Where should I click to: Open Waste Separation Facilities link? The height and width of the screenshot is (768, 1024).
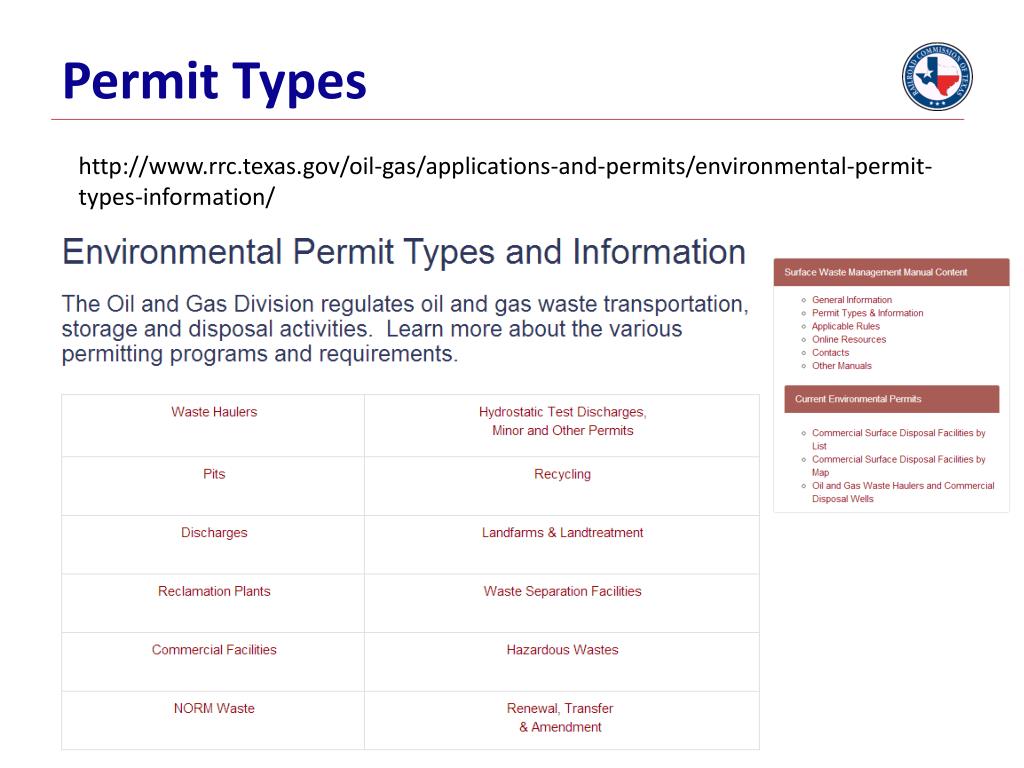pyautogui.click(x=562, y=591)
